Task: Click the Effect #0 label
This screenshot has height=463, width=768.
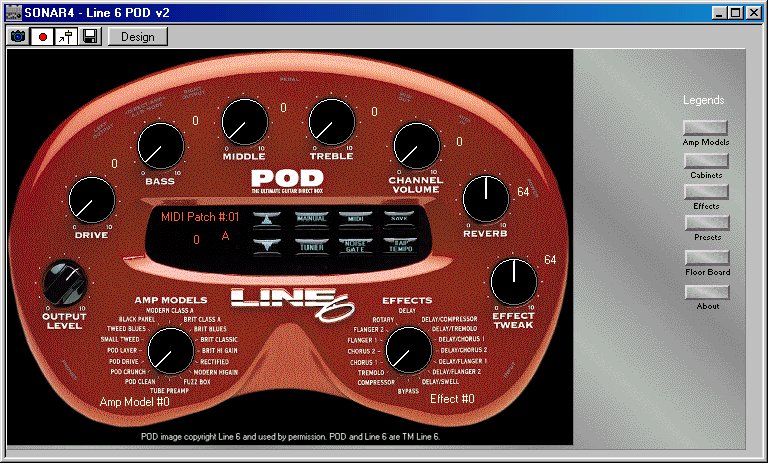Action: 452,399
